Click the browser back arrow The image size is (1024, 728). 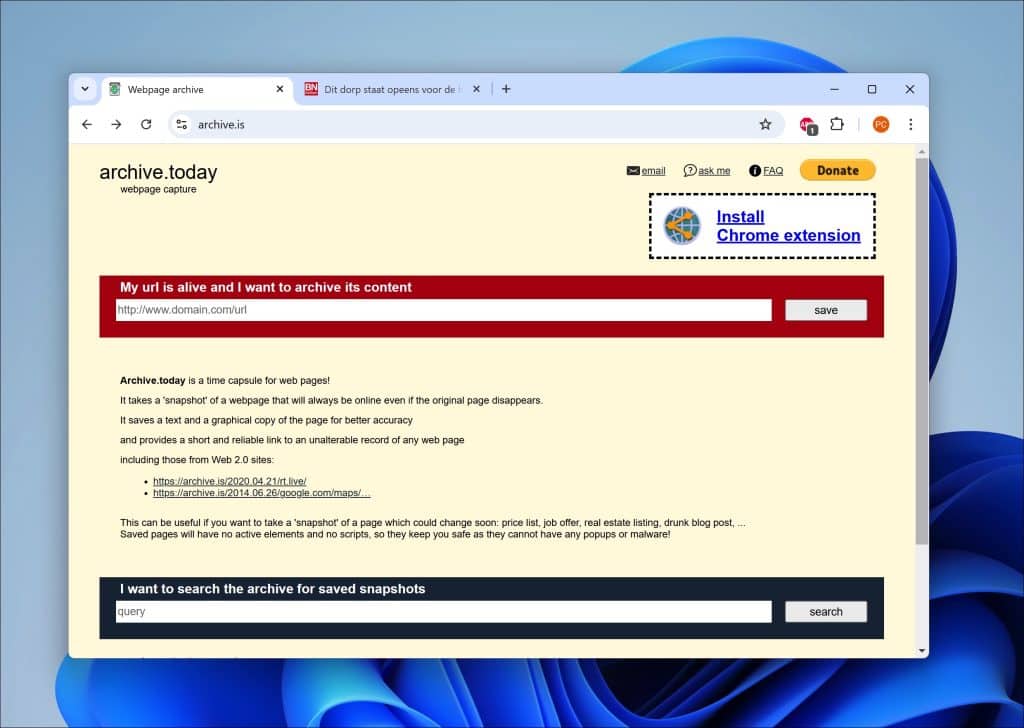(x=87, y=124)
